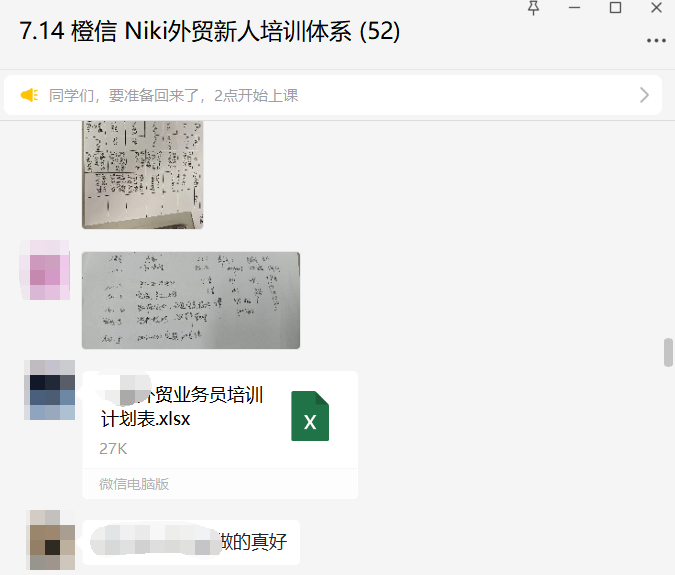View the whiteboard grid photo thumbnail
The width and height of the screenshot is (675, 575).
[142, 174]
